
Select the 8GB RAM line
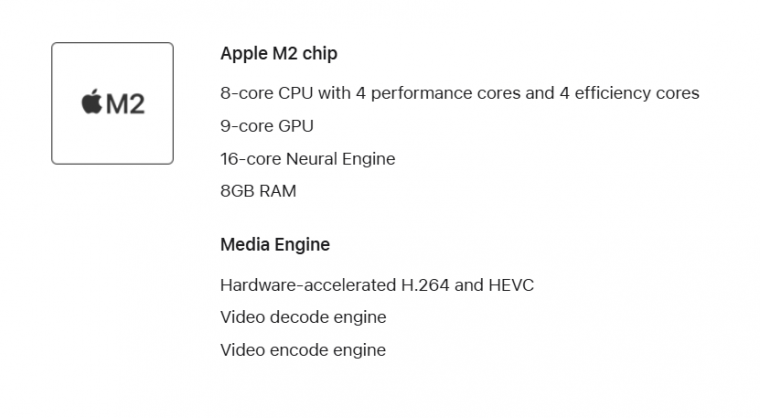click(x=258, y=191)
